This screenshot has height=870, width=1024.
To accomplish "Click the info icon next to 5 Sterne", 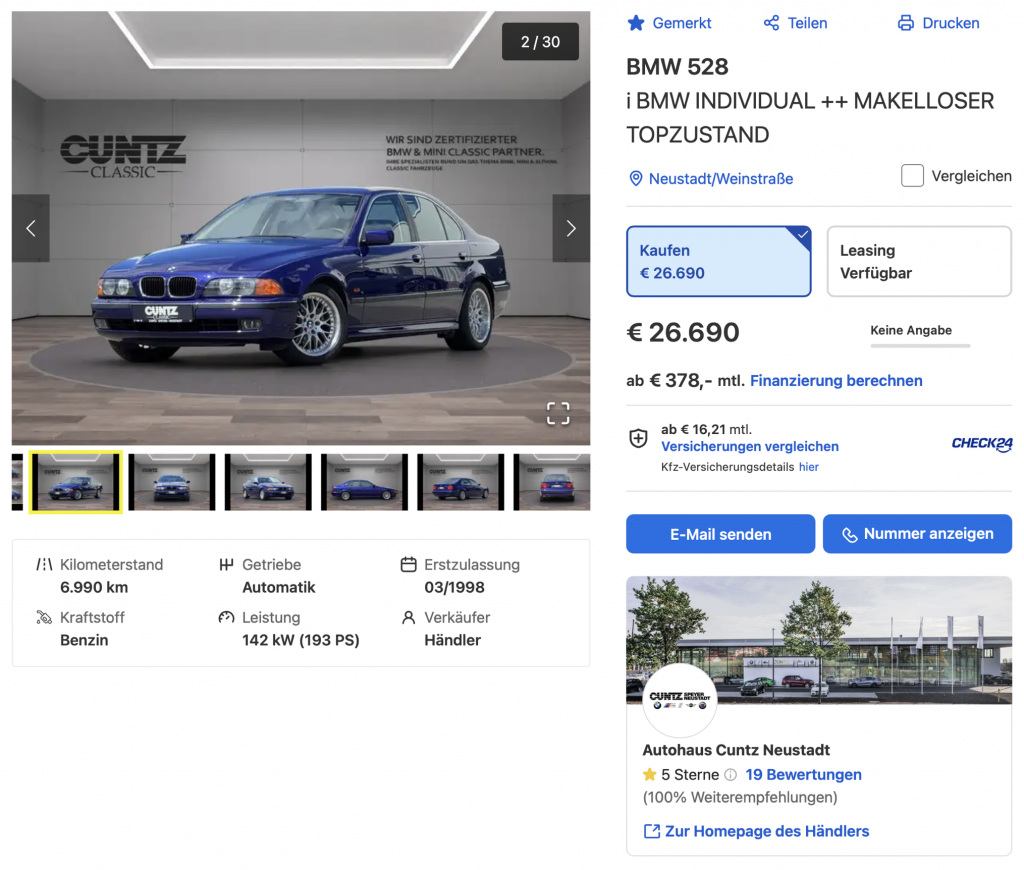I will point(730,775).
